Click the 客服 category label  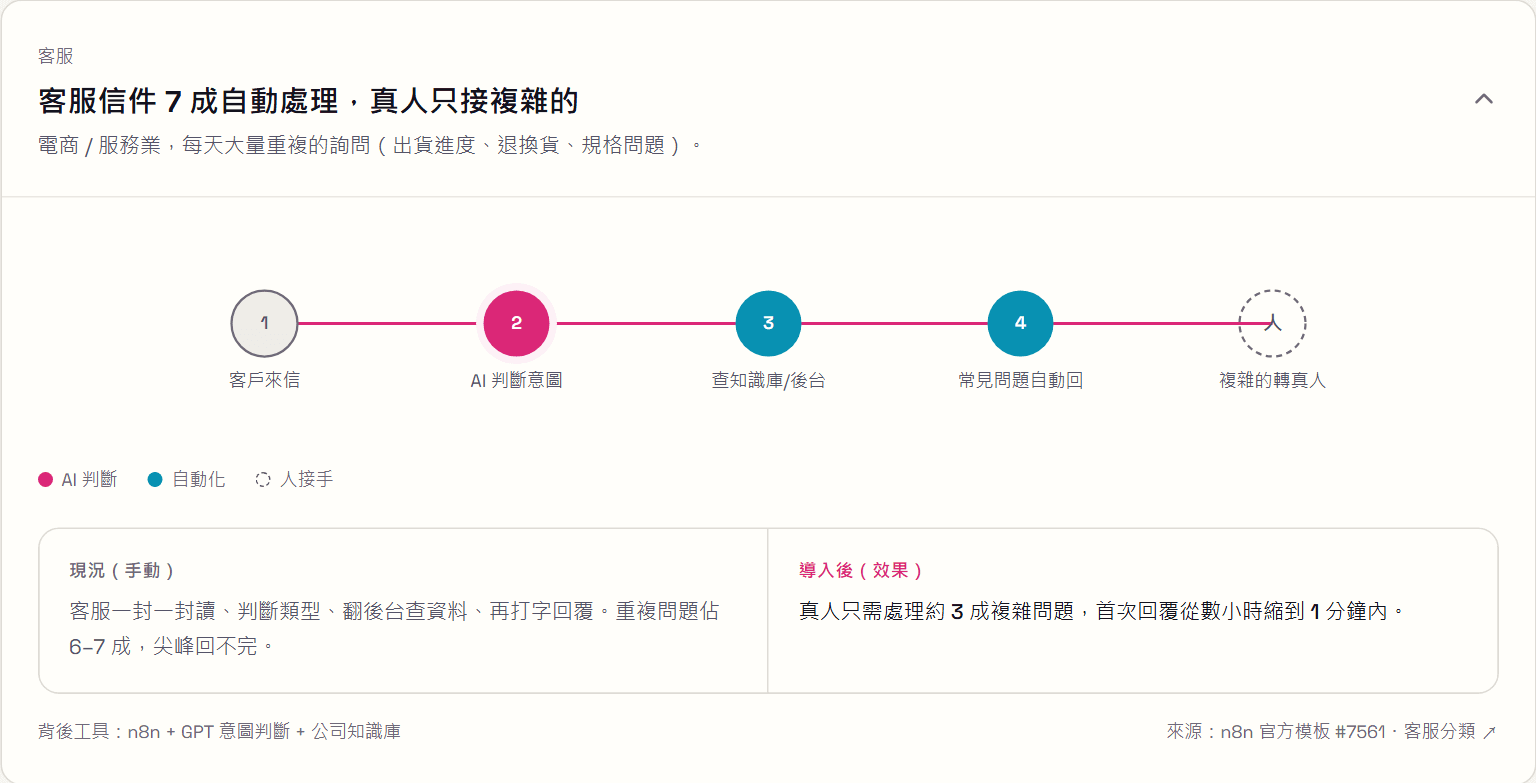(x=55, y=56)
